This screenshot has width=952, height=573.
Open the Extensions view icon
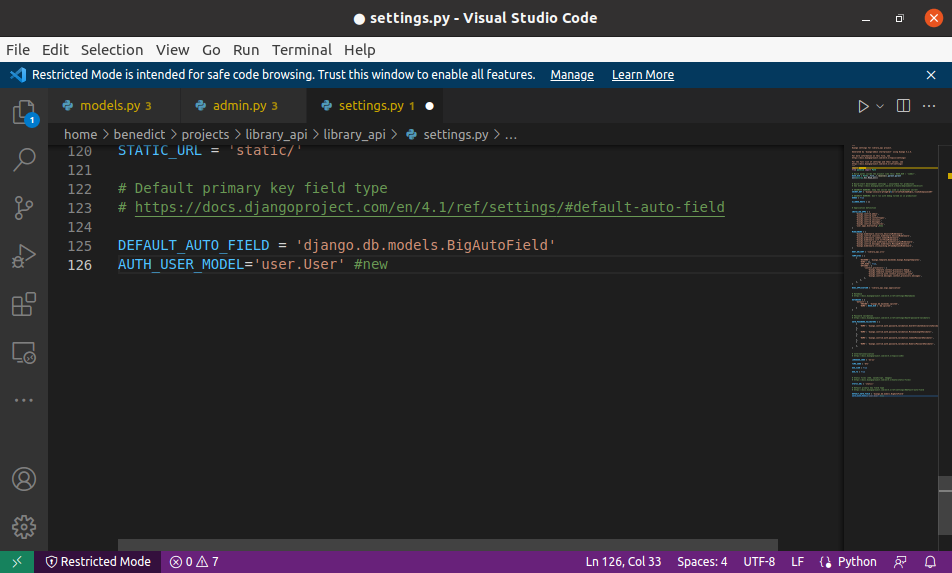point(24,304)
